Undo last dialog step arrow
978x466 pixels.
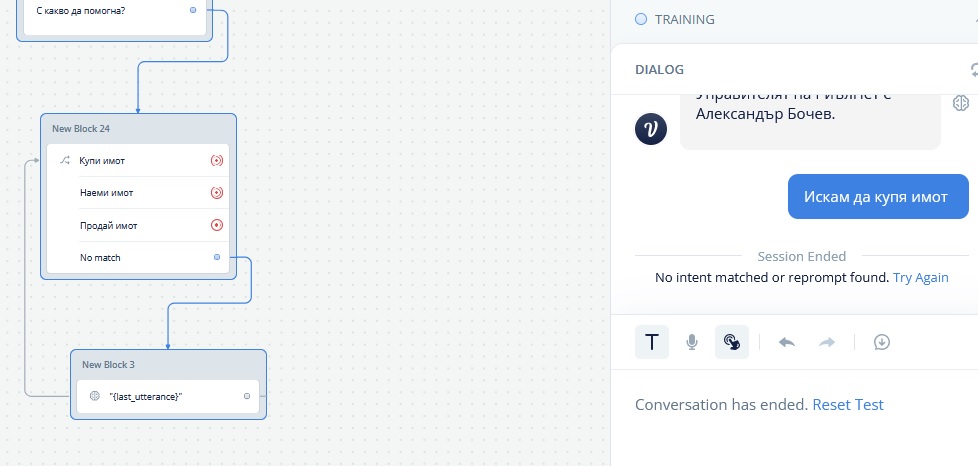point(787,342)
